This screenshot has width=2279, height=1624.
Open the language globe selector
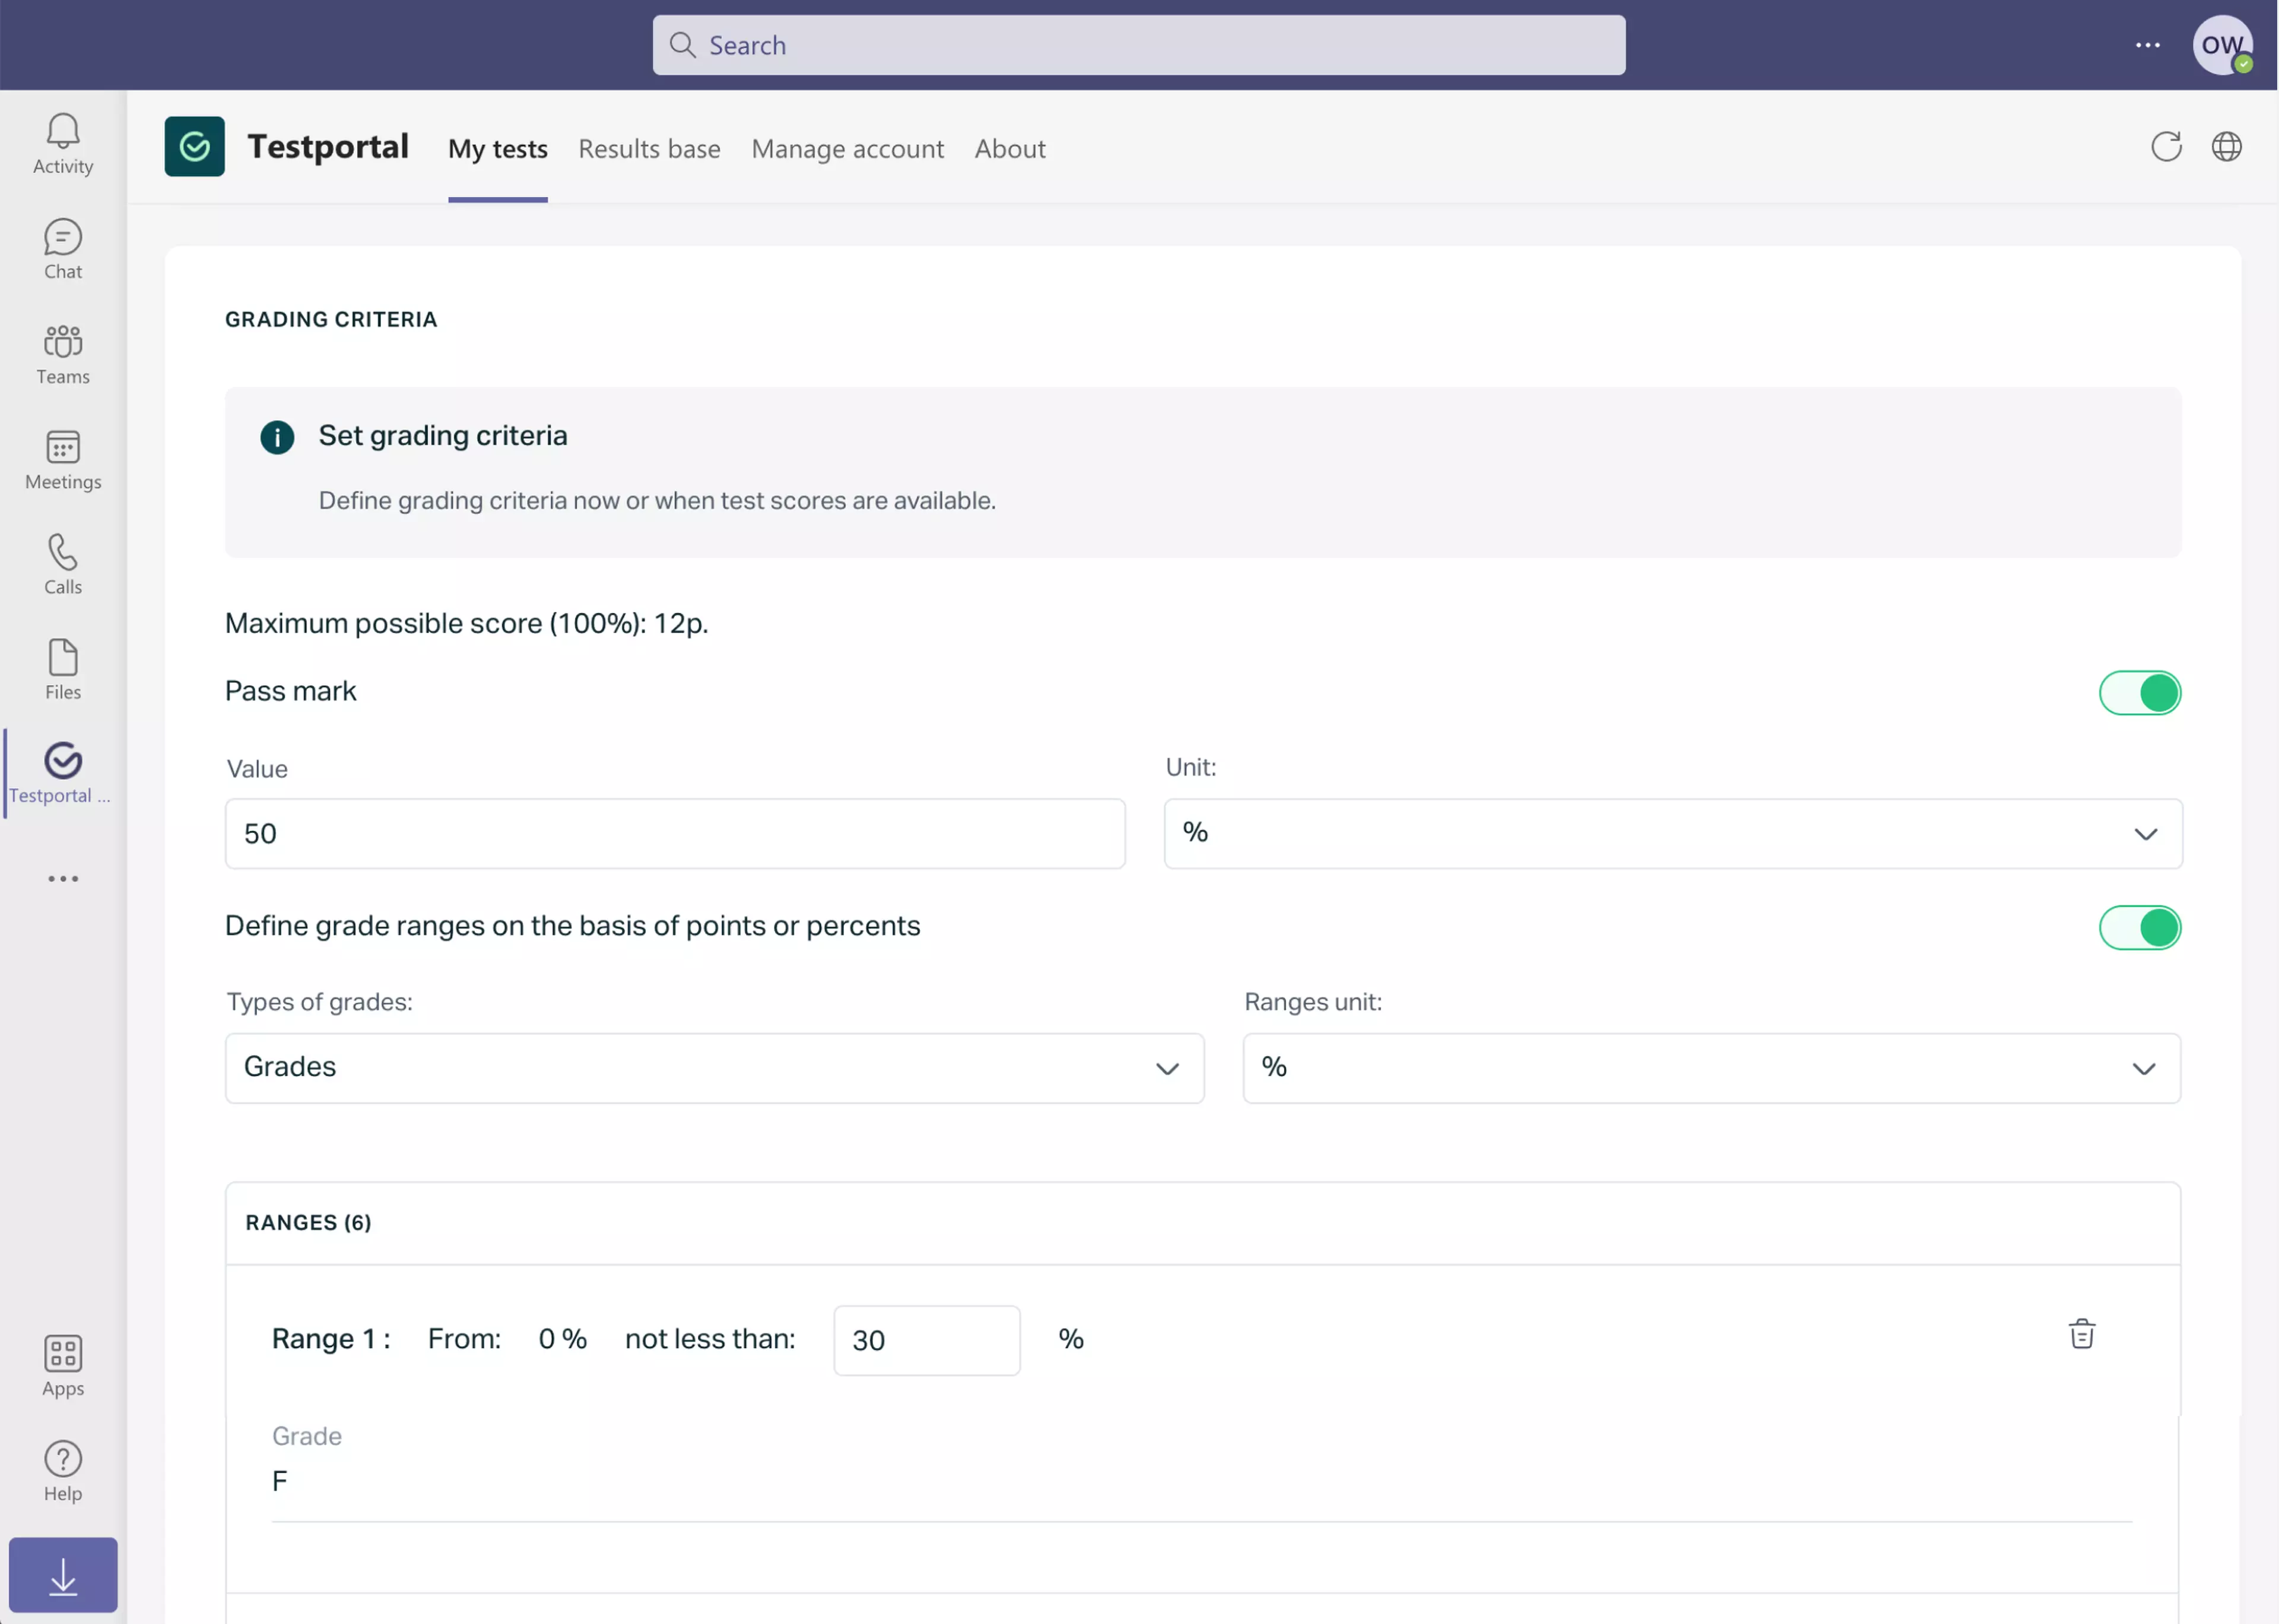[x=2228, y=146]
